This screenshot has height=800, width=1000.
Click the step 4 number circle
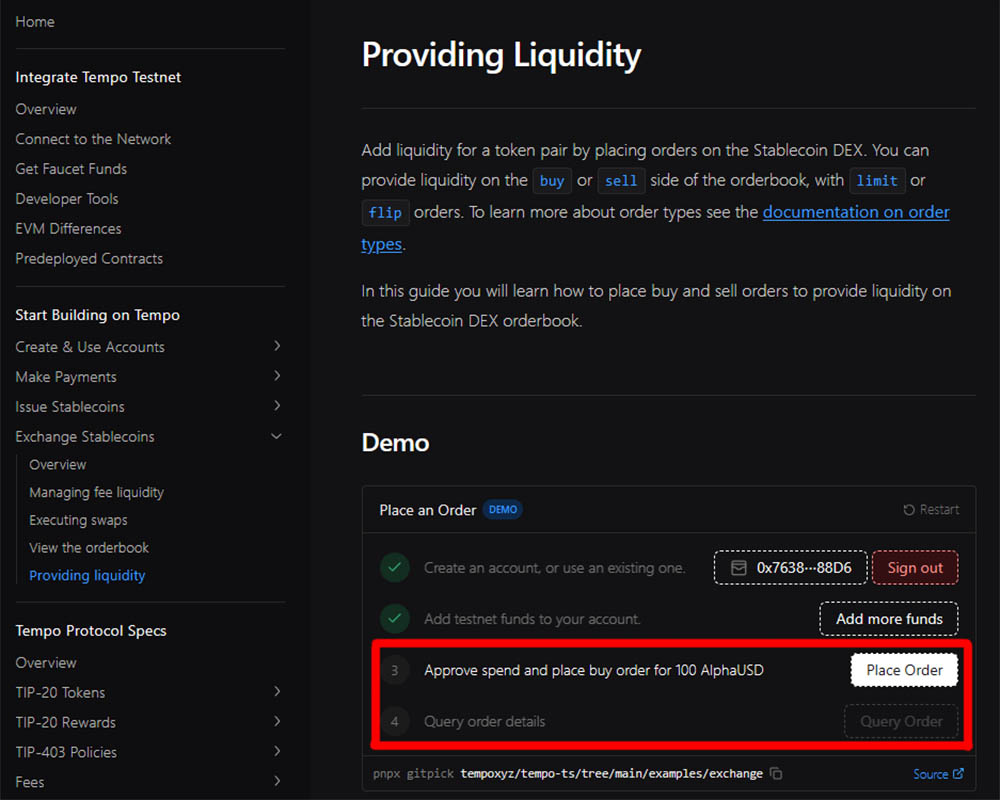(395, 722)
